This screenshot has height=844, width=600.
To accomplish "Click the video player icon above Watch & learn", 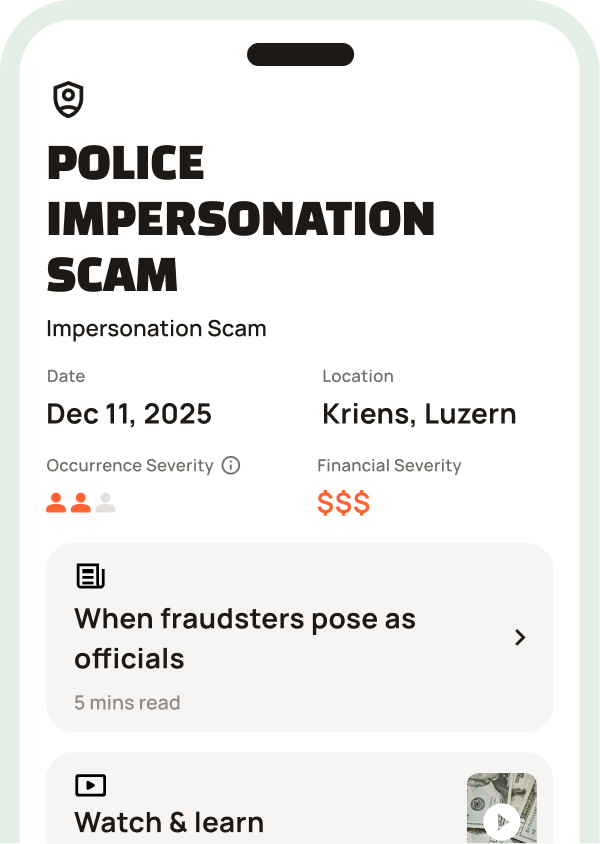I will pos(91,786).
